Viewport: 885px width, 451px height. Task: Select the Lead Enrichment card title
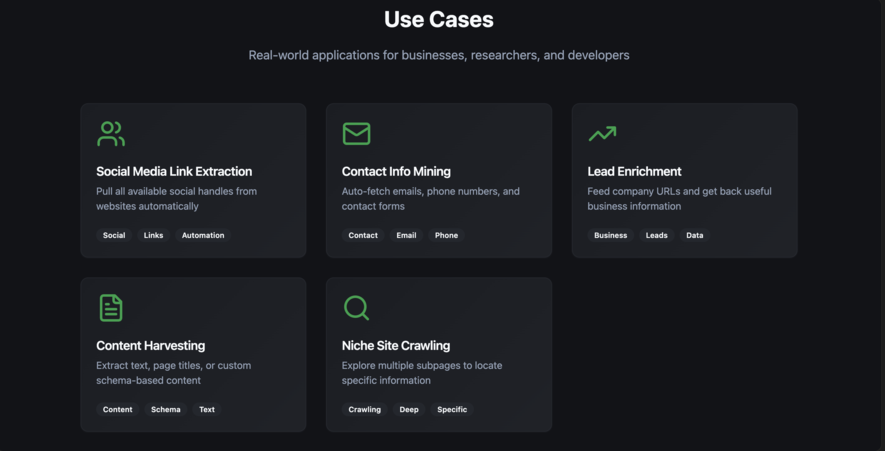[634, 171]
